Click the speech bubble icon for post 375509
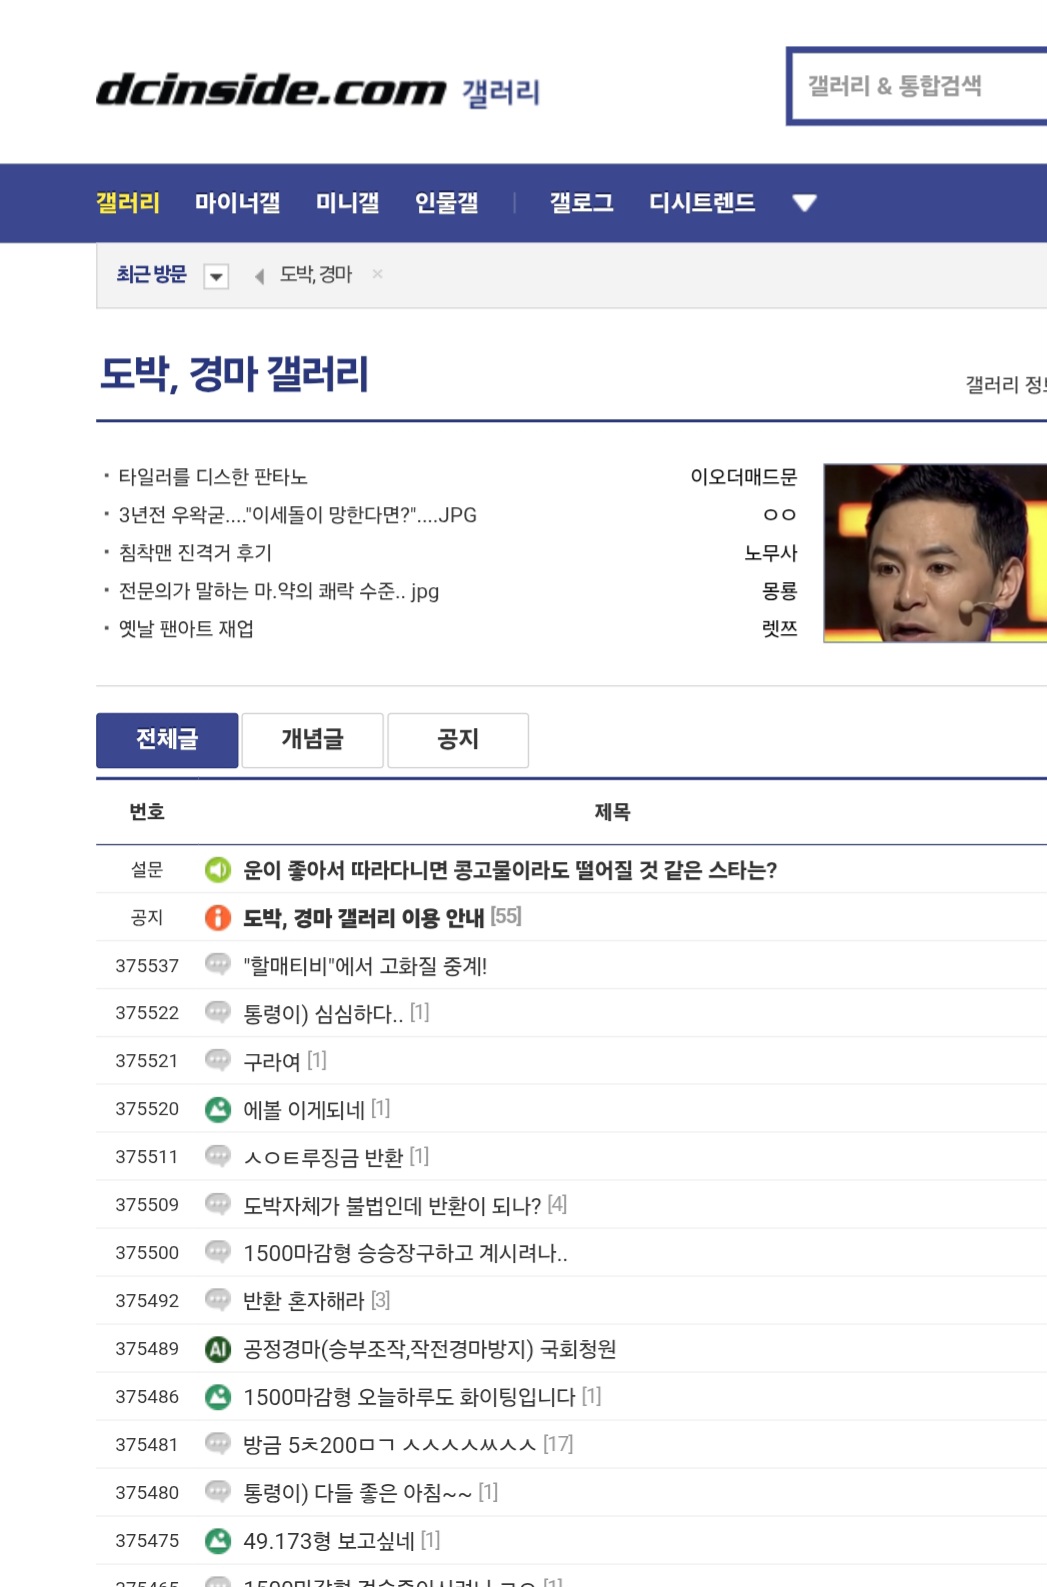Screen dimensions: 1047x1587 (217, 1205)
